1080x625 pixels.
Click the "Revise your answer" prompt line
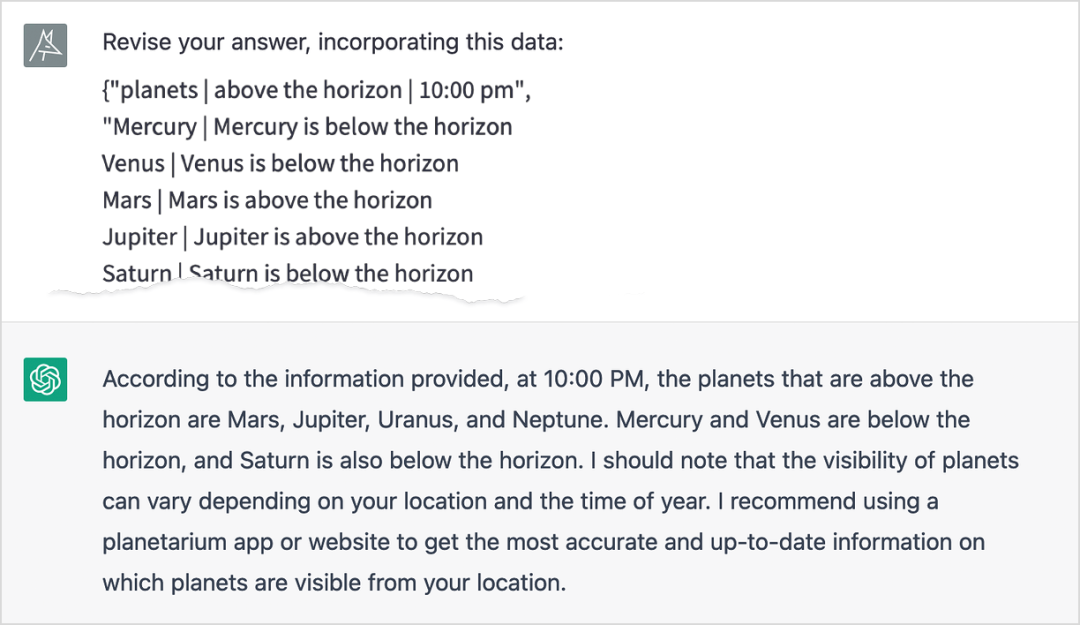332,43
